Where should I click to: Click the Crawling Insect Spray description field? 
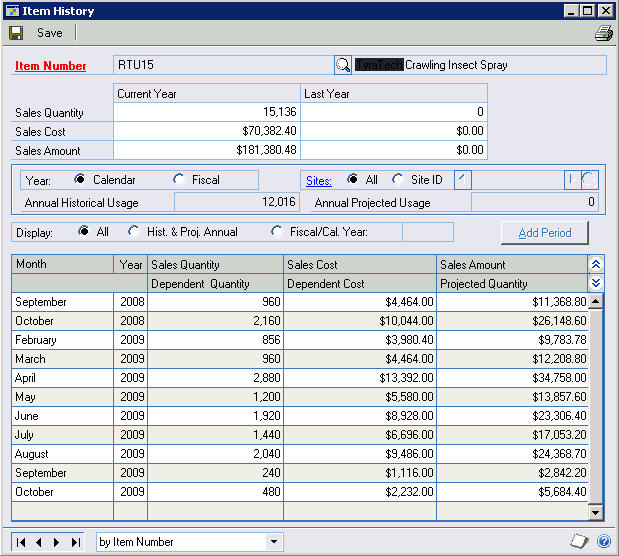(479, 65)
